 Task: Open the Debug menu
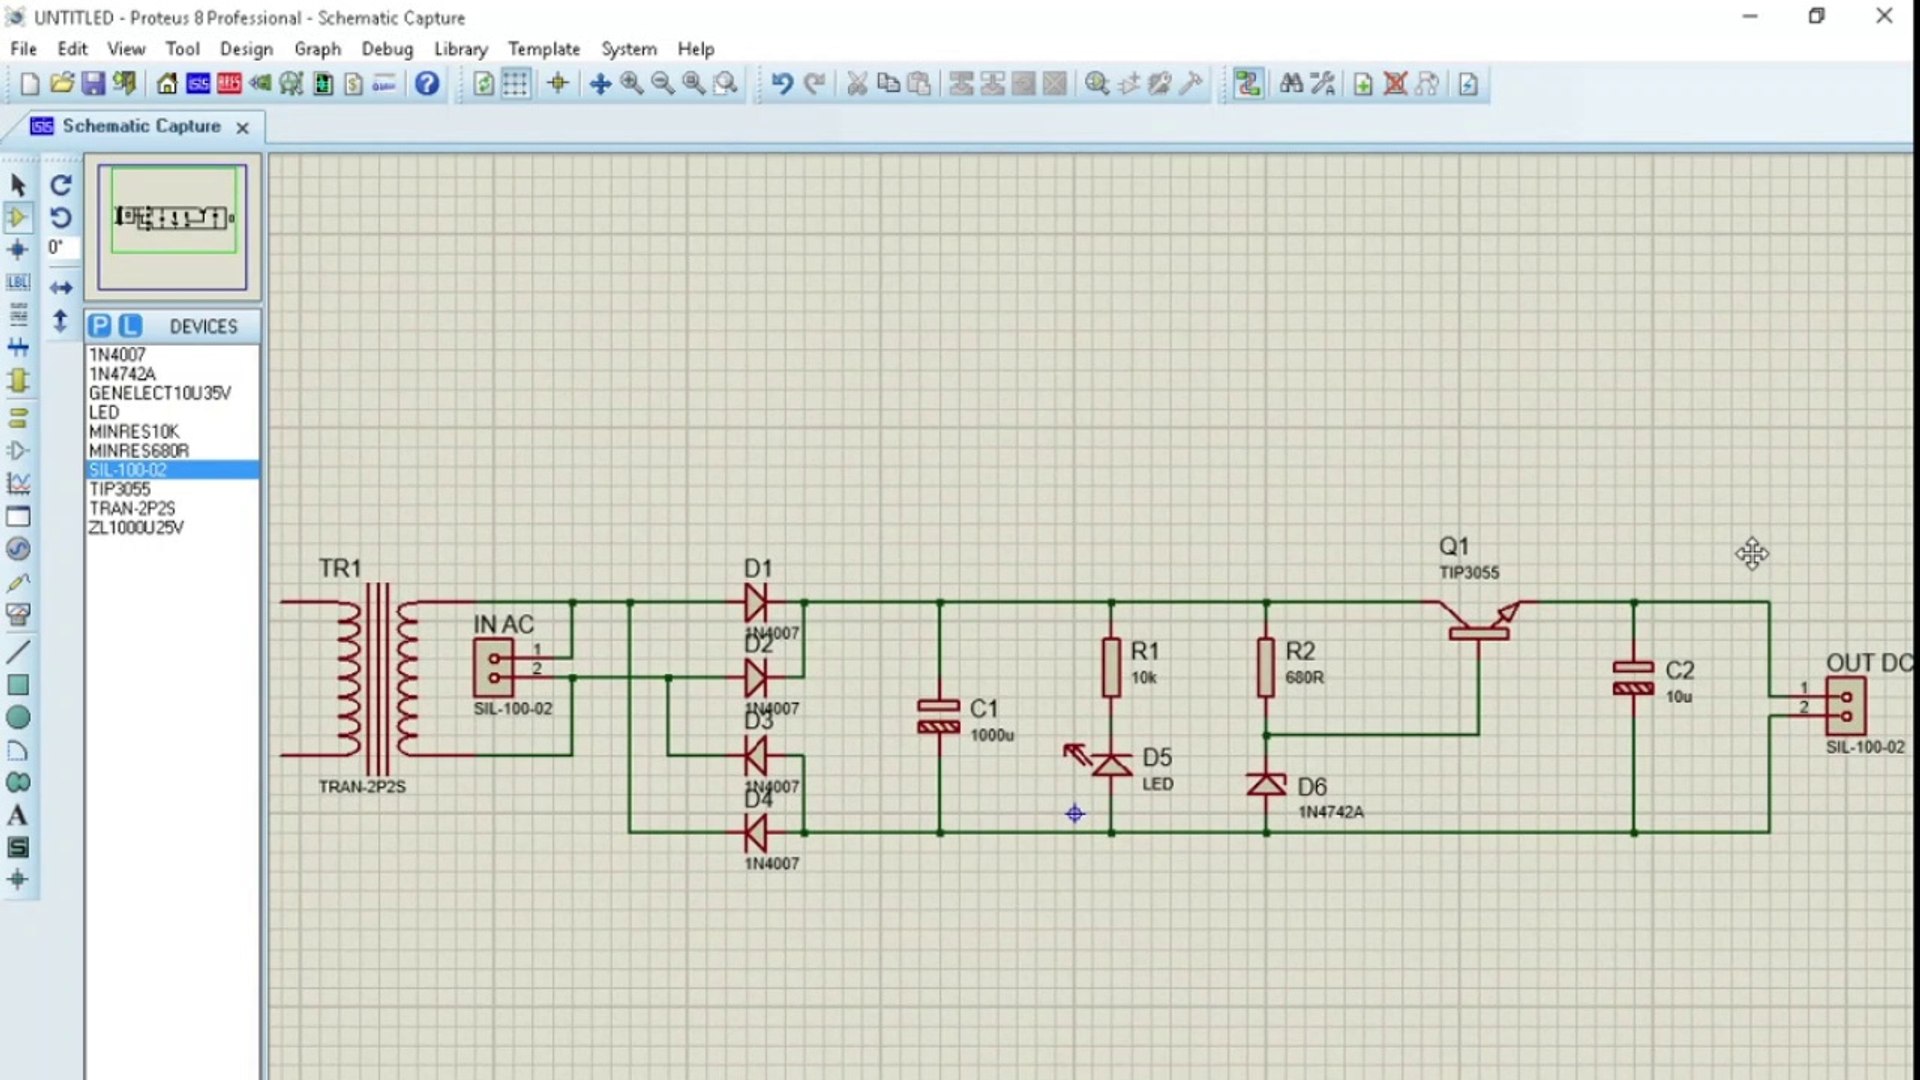[x=387, y=49]
